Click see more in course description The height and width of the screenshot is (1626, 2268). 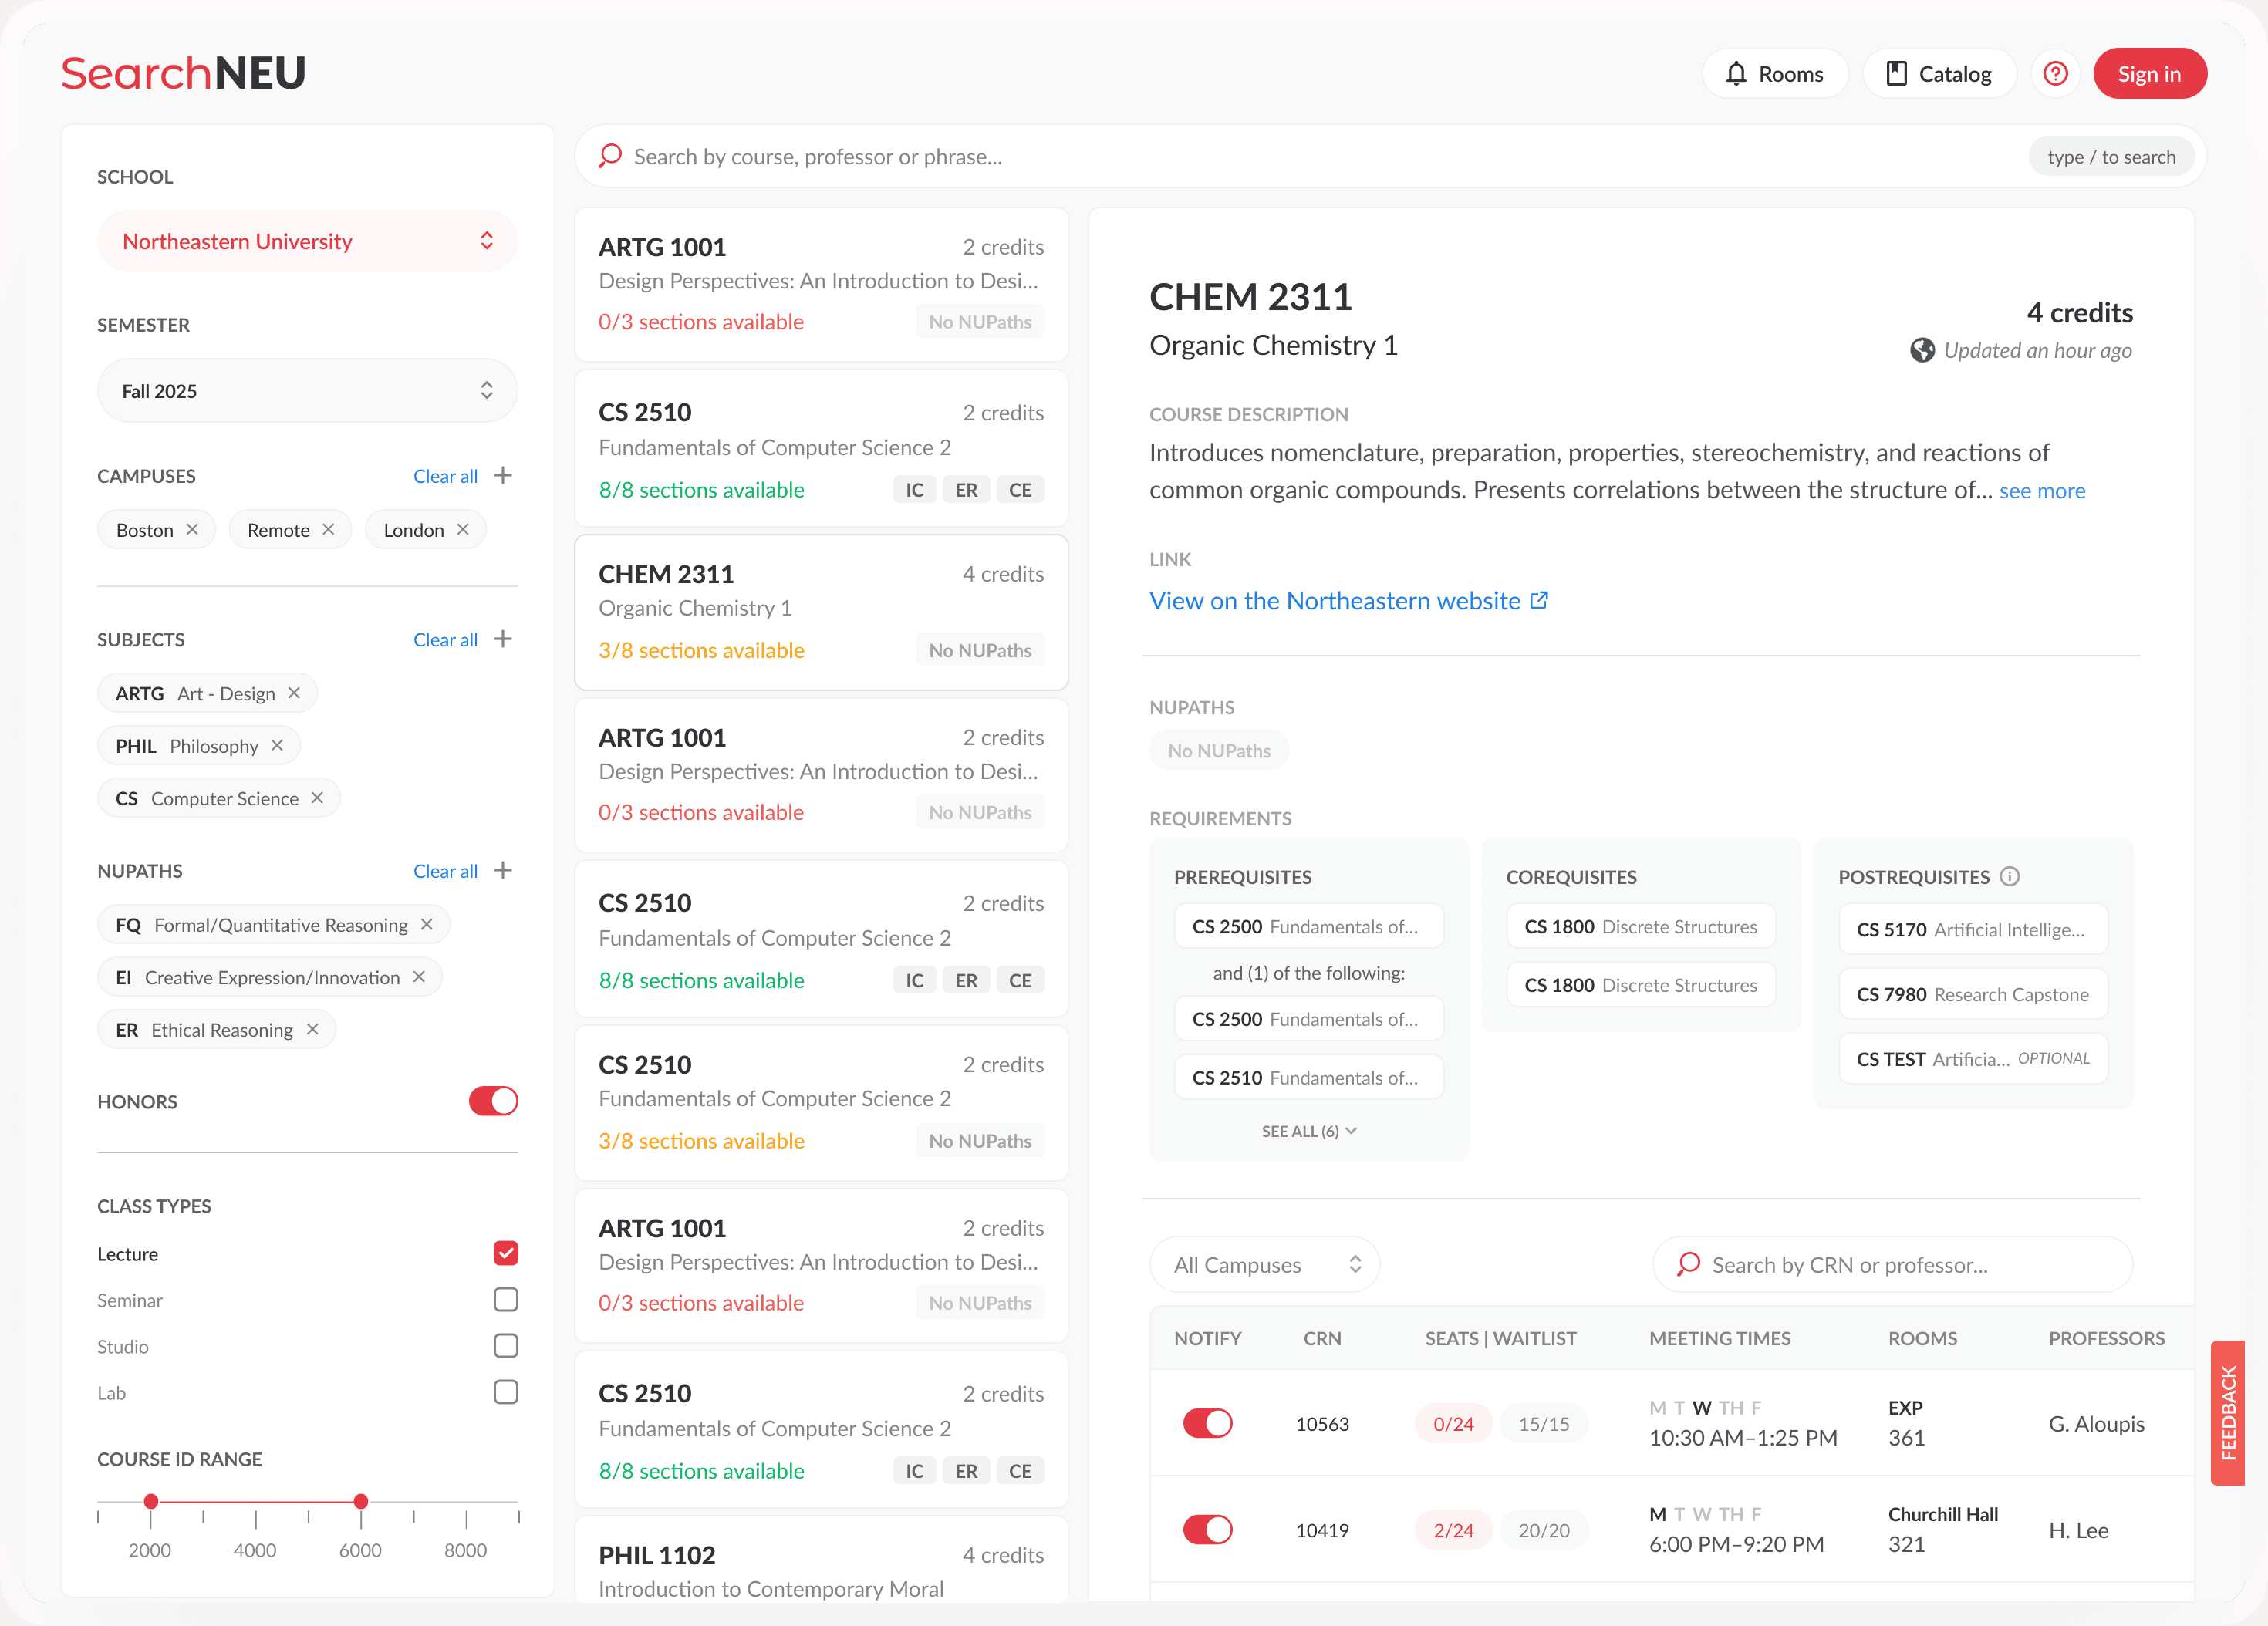click(x=2041, y=491)
